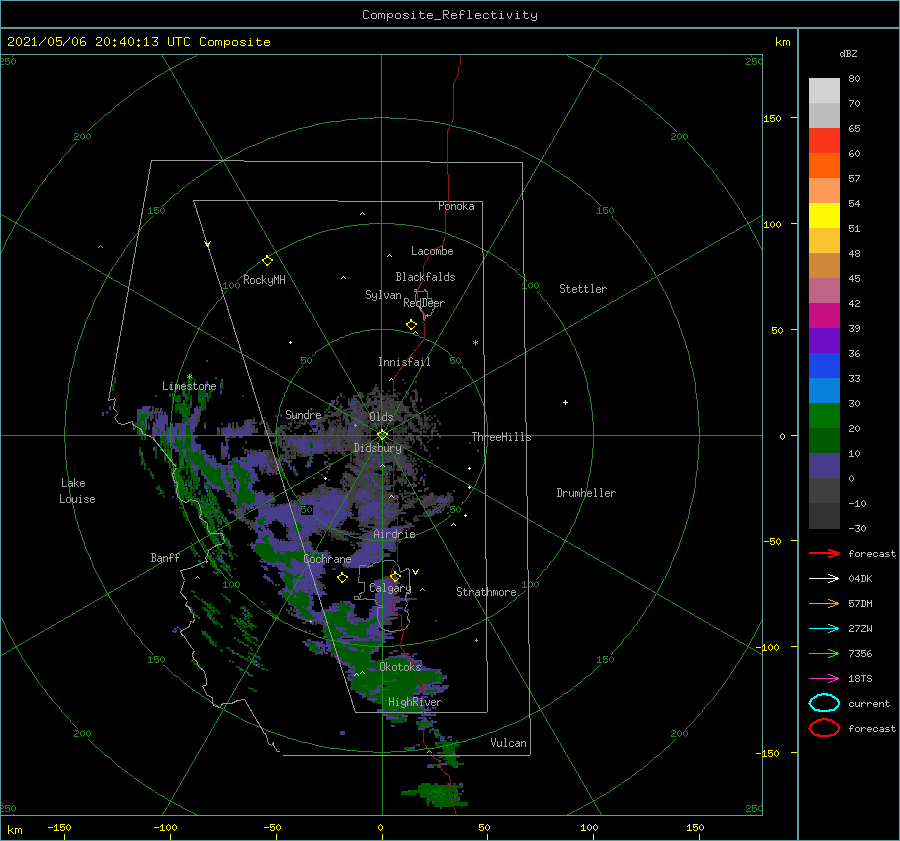
Task: Select the Blackfalds label
Action: click(425, 277)
